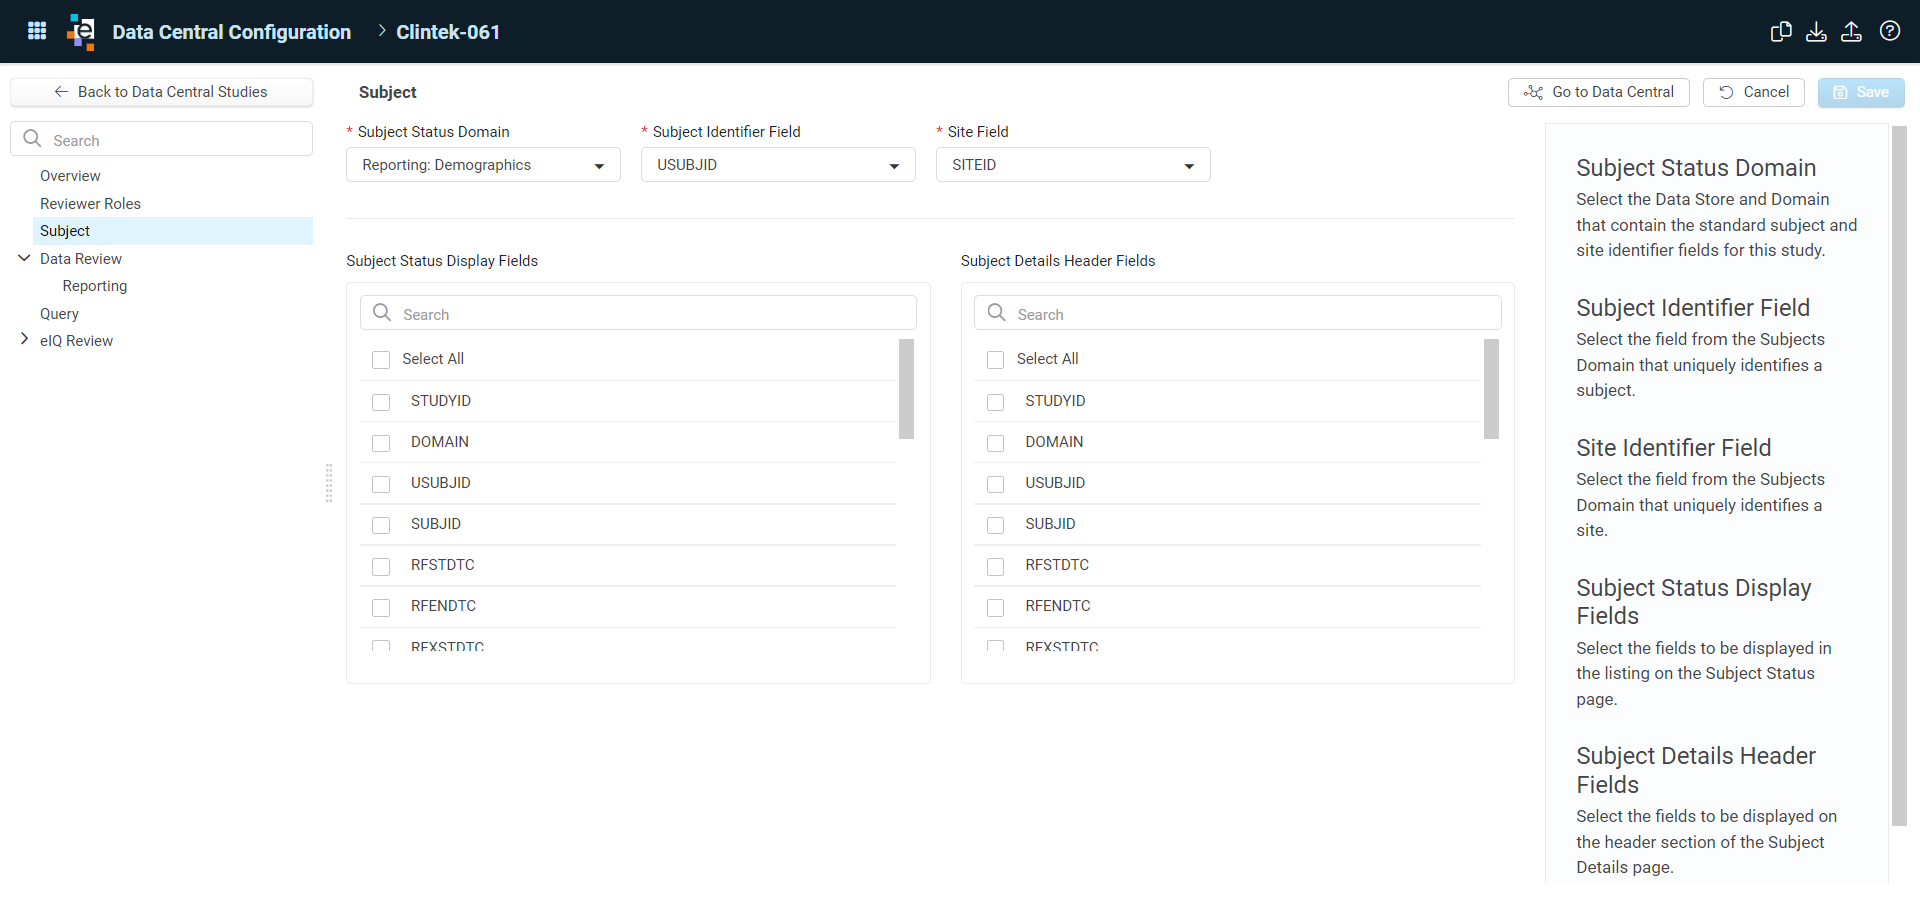The width and height of the screenshot is (1920, 901).
Task: Select Reviewer Roles in the sidebar
Action: pos(90,203)
